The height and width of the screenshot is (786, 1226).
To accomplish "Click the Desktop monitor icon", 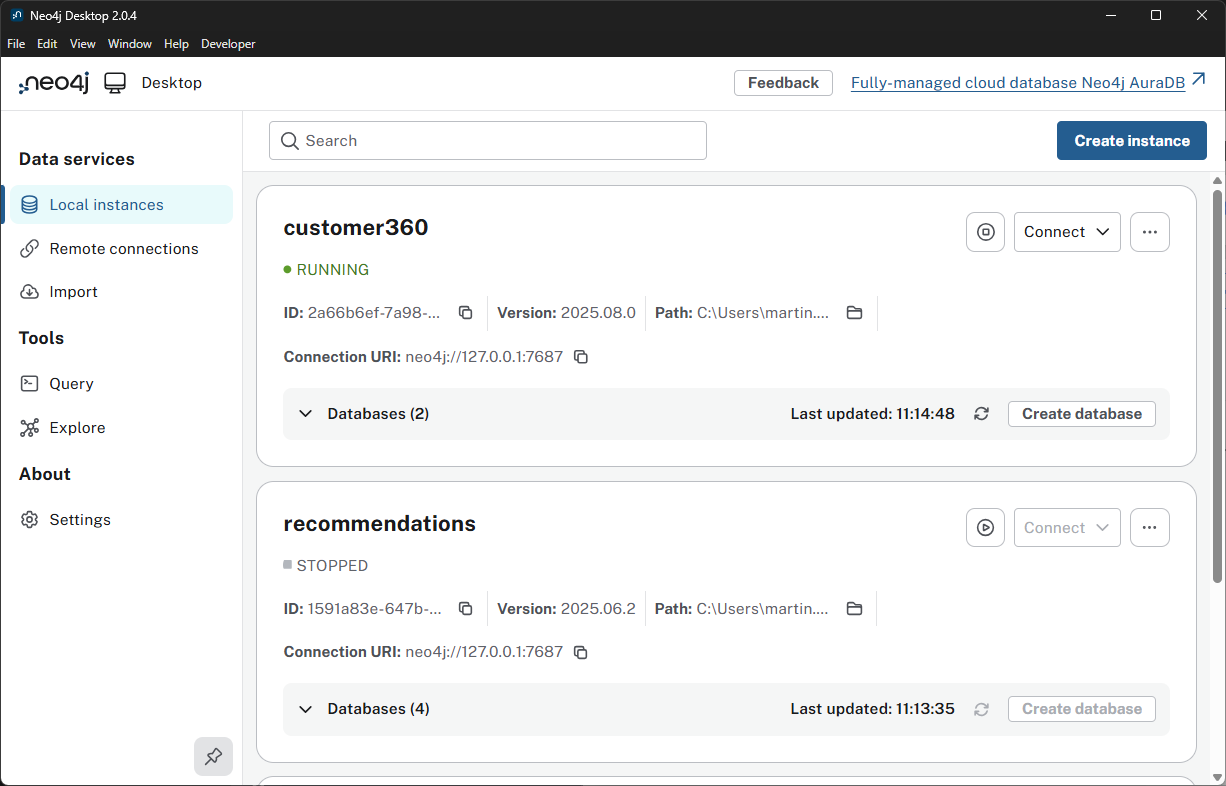I will point(116,83).
